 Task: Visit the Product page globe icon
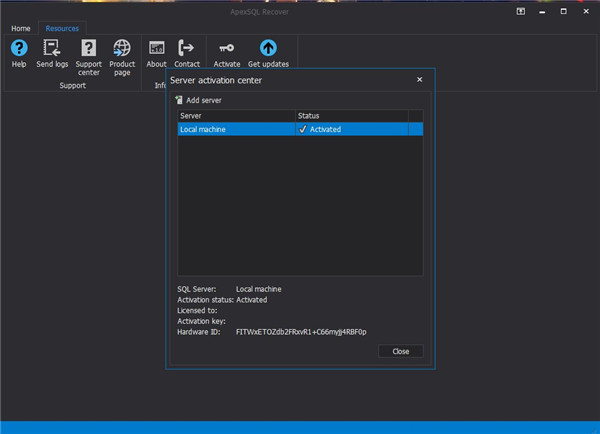pos(122,49)
